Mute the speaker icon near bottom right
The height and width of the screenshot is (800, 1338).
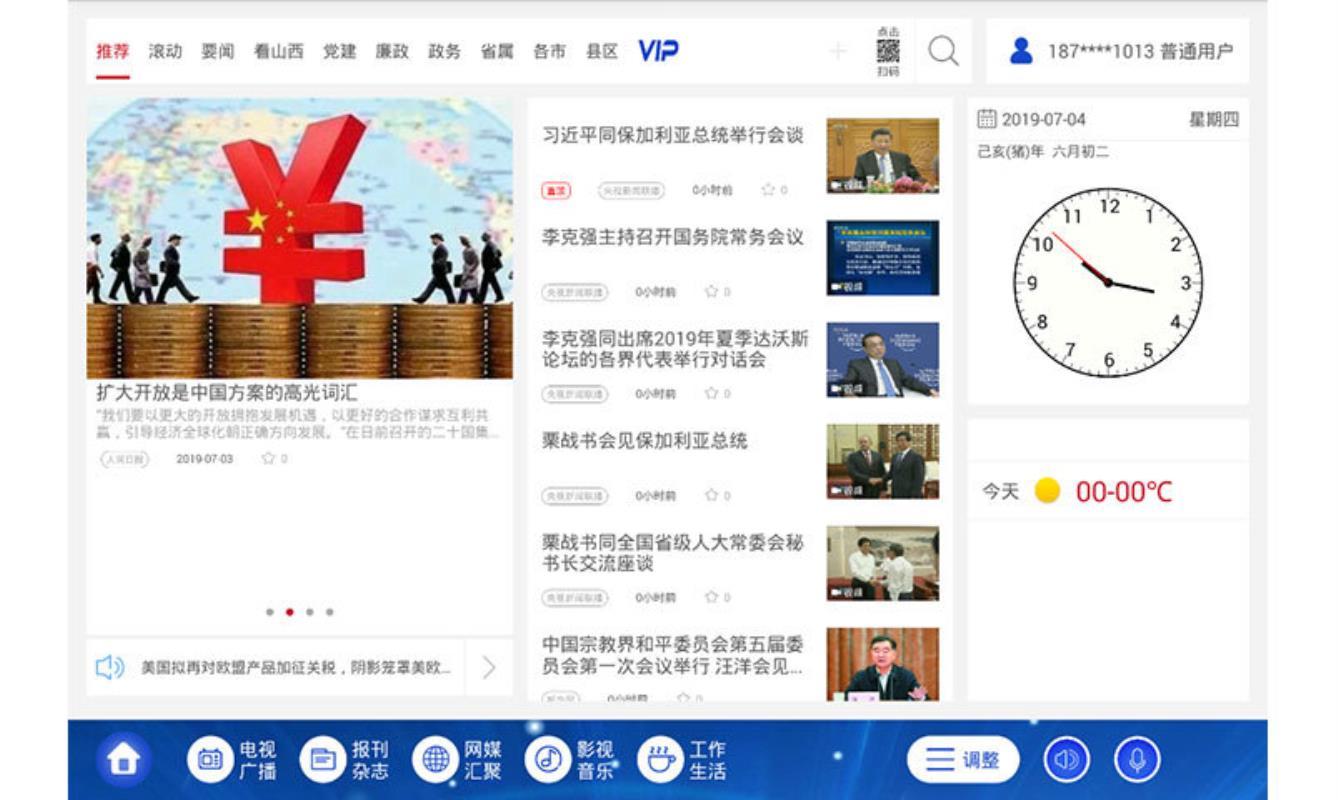(1065, 760)
